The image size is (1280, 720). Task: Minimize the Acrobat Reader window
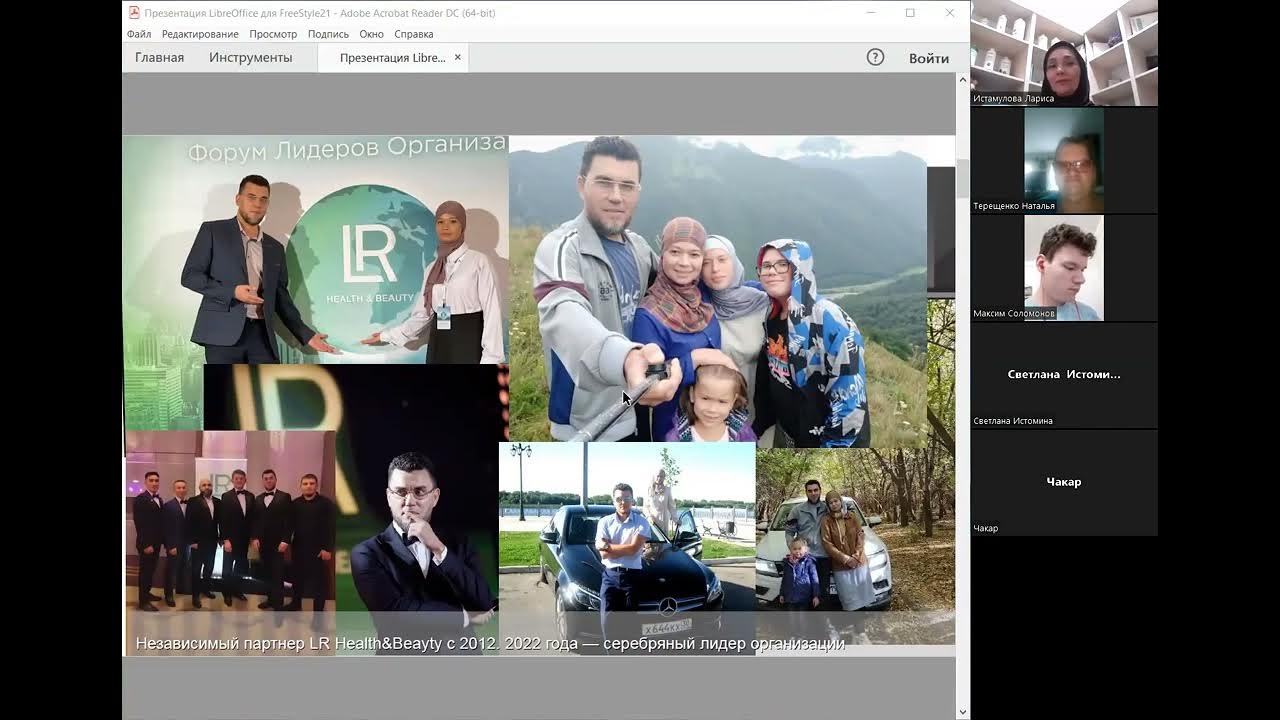(x=870, y=13)
